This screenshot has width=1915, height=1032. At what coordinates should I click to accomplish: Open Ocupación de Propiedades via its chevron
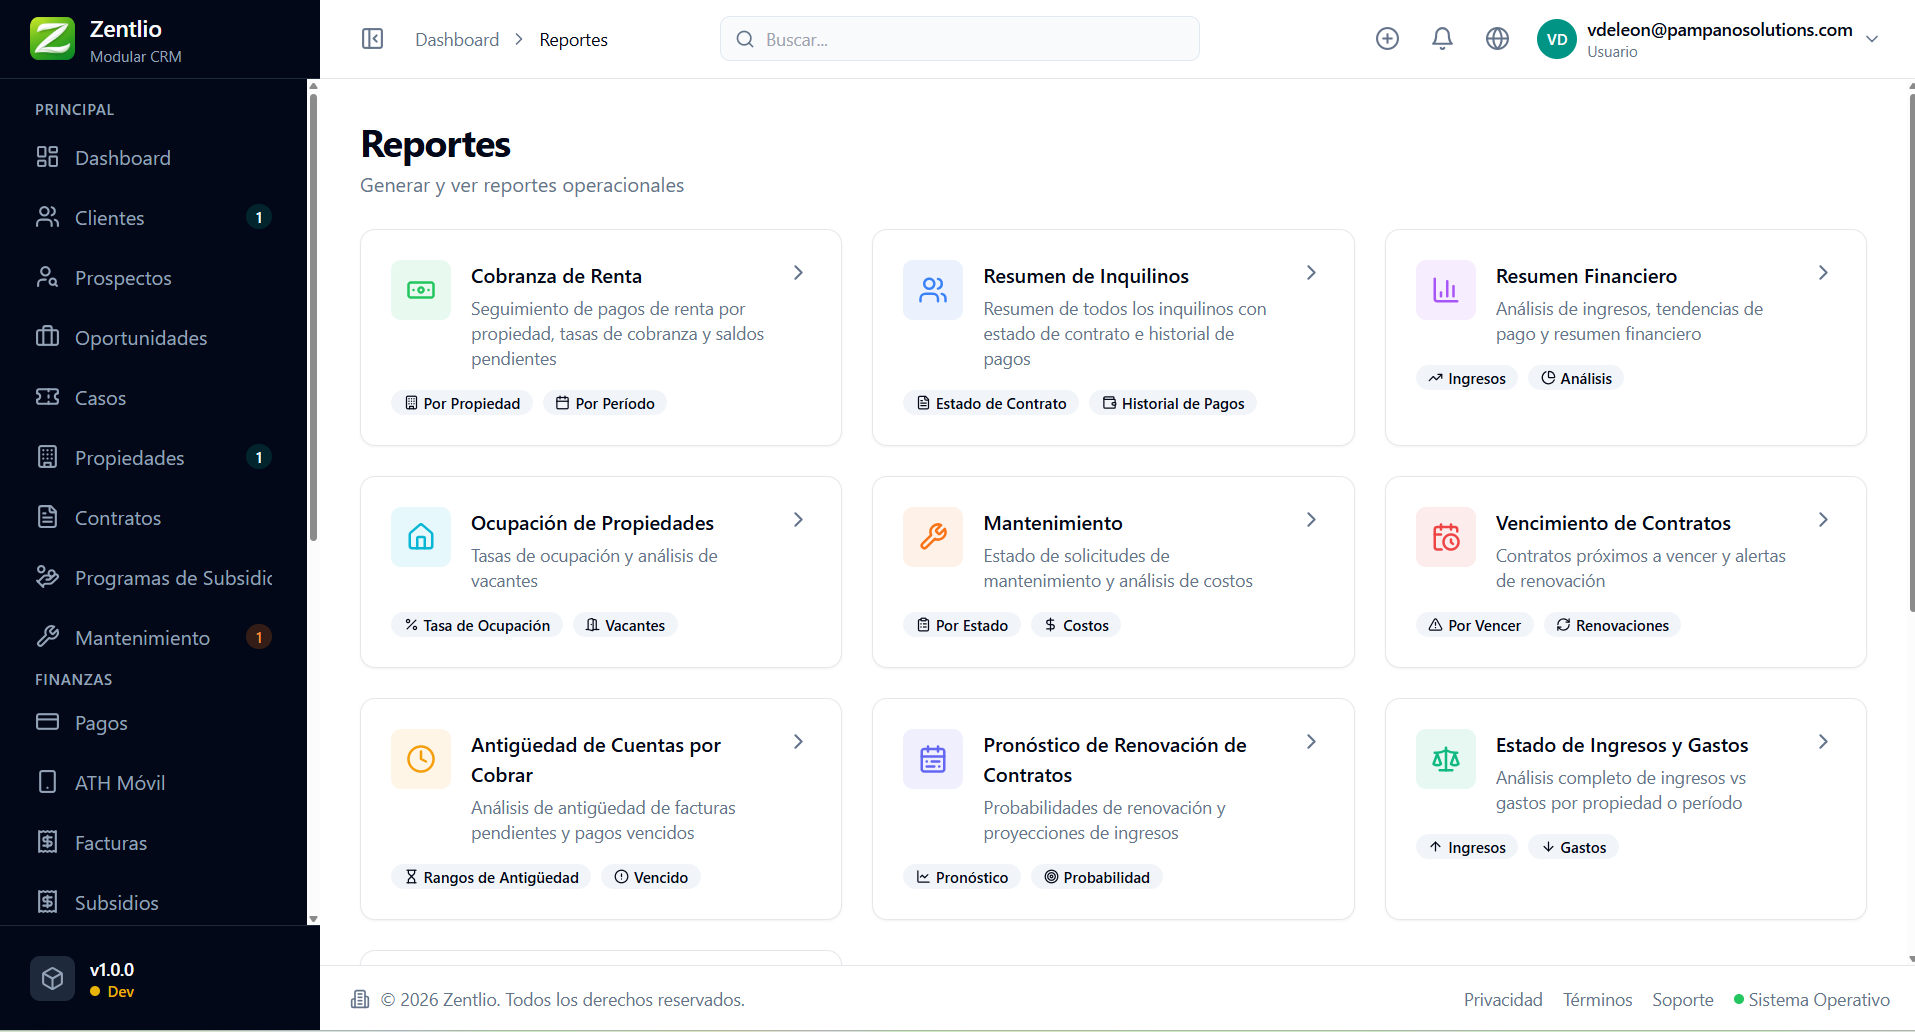pyautogui.click(x=798, y=520)
